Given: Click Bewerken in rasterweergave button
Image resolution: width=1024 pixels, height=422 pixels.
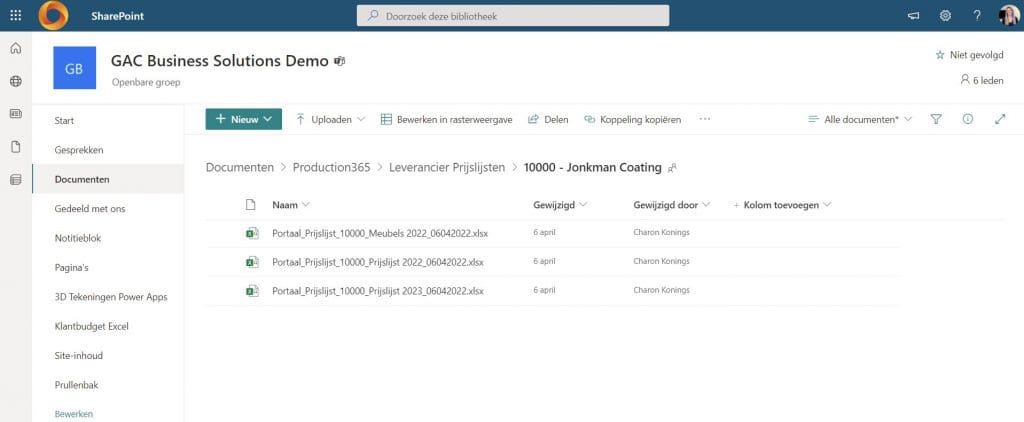Looking at the screenshot, I should click(446, 119).
